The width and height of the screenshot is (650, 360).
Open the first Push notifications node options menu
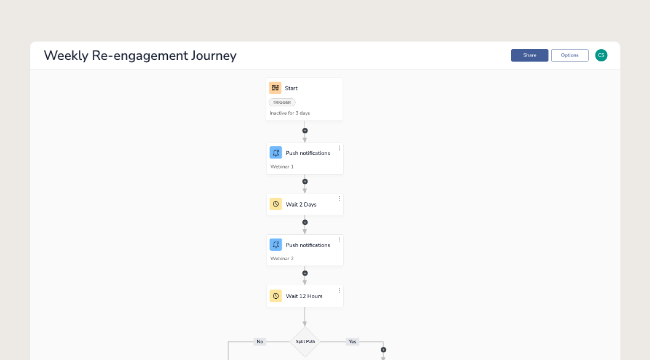[x=339, y=148]
